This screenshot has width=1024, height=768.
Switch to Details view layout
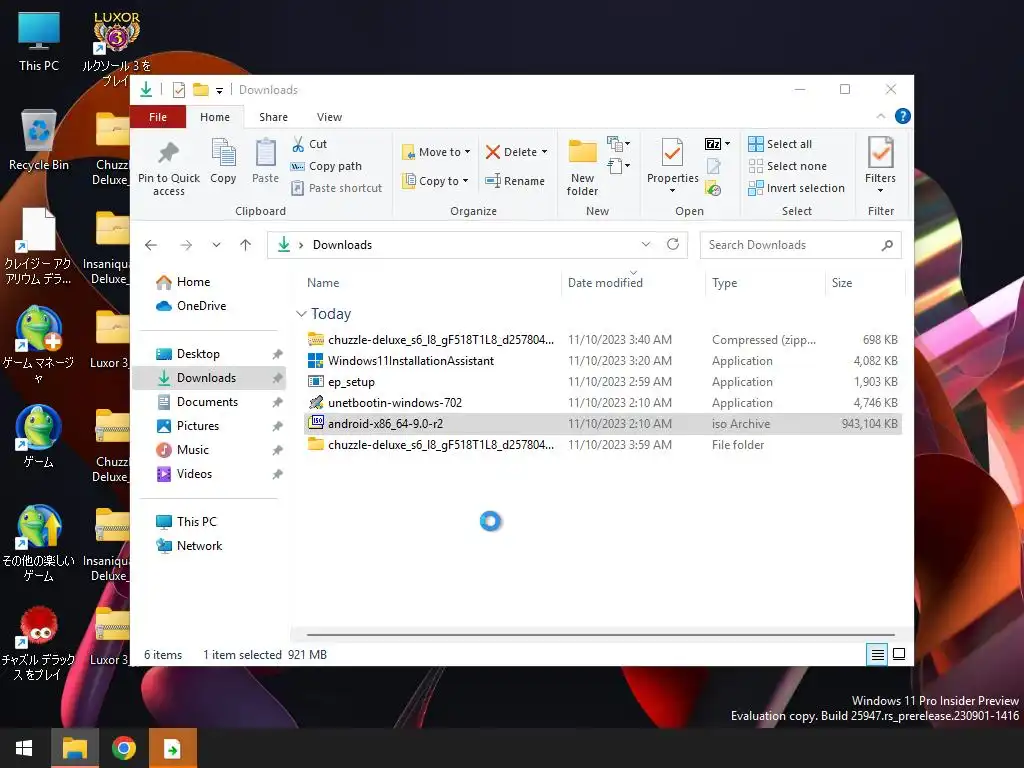coord(878,654)
